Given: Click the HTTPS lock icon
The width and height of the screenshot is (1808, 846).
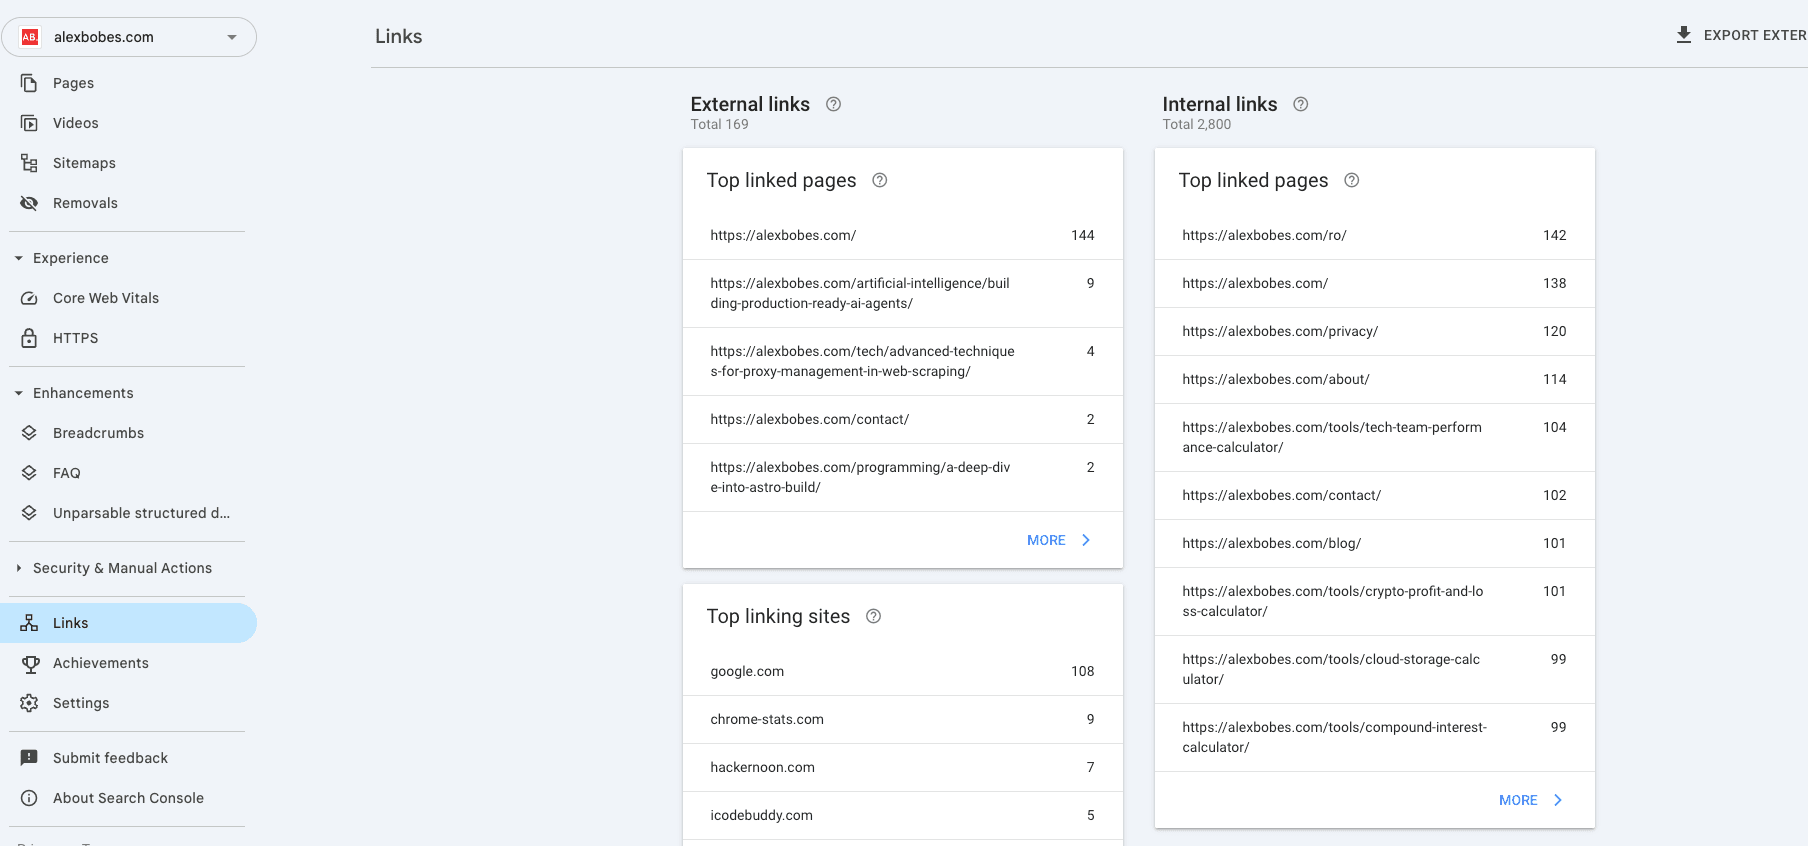Looking at the screenshot, I should (x=29, y=338).
